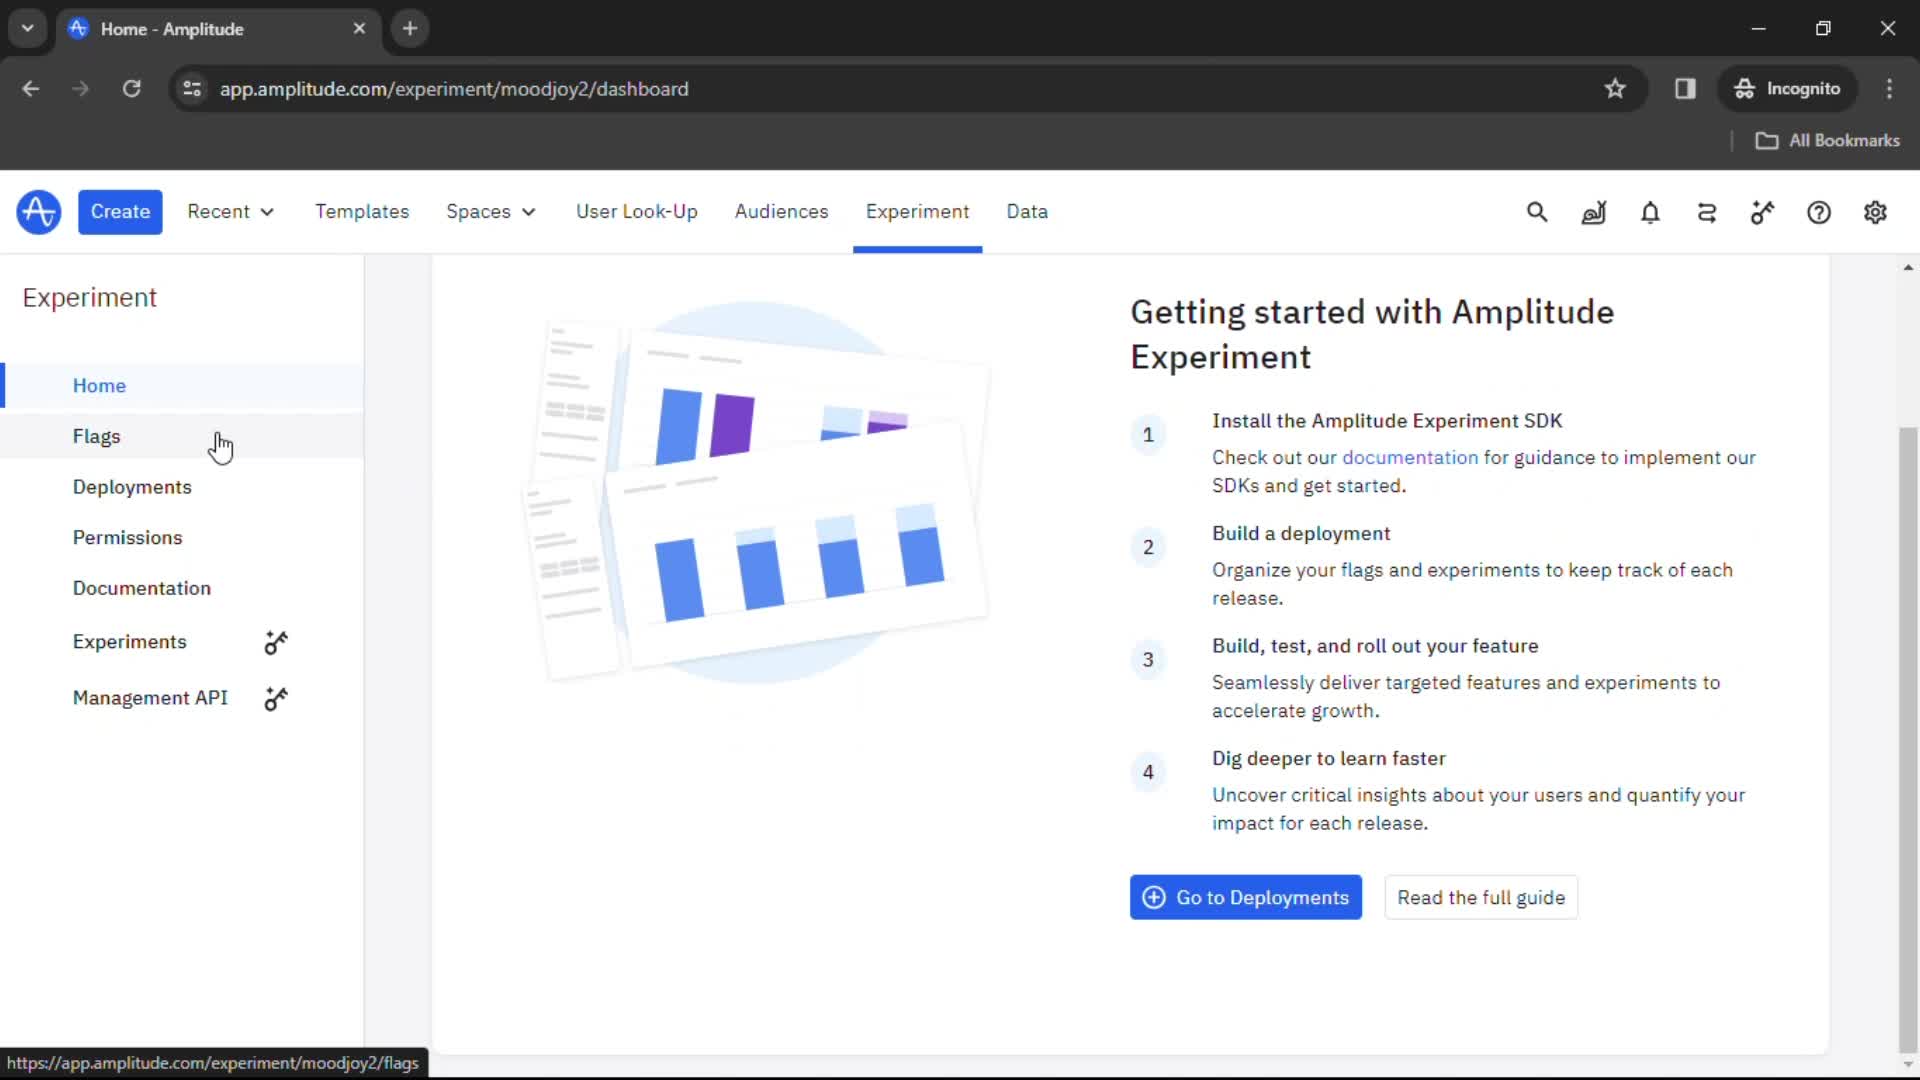This screenshot has height=1080, width=1920.
Task: Open Flags in the sidebar
Action: click(182, 437)
